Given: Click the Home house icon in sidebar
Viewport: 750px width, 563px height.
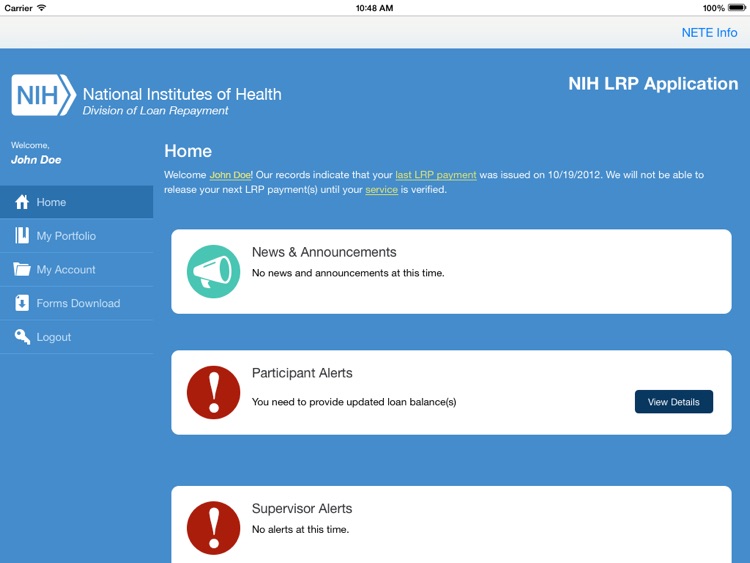Looking at the screenshot, I should coord(22,202).
